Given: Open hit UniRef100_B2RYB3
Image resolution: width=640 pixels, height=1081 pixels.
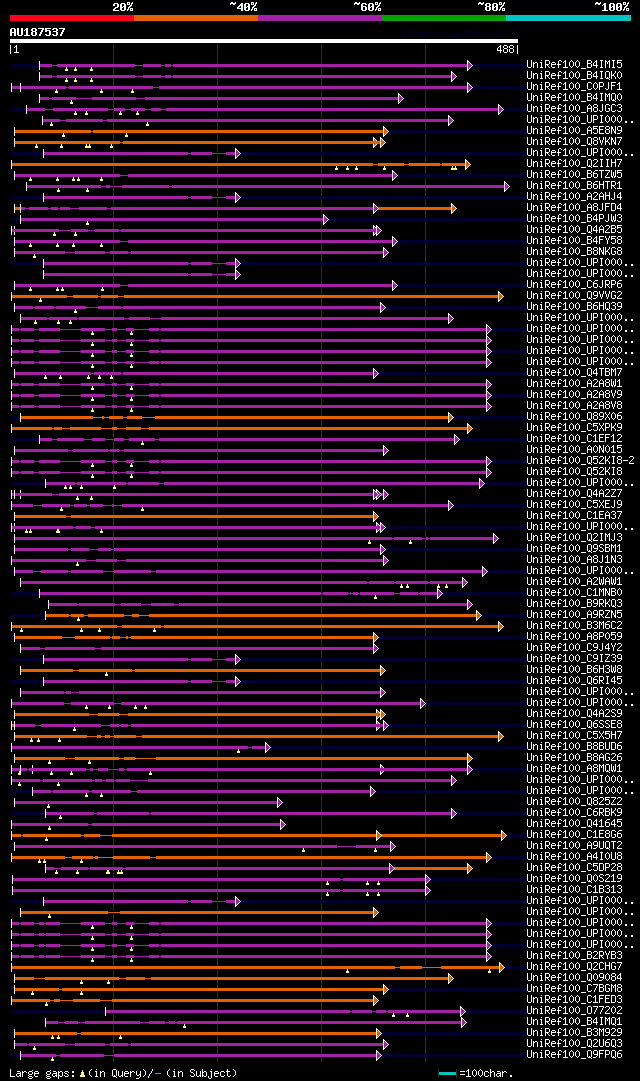Looking at the screenshot, I should [x=574, y=956].
